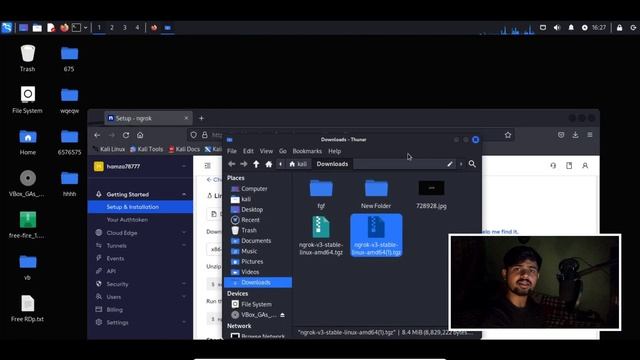Open the Edit menu in Thunar
Screen dimensions: 640x360
(x=248, y=151)
